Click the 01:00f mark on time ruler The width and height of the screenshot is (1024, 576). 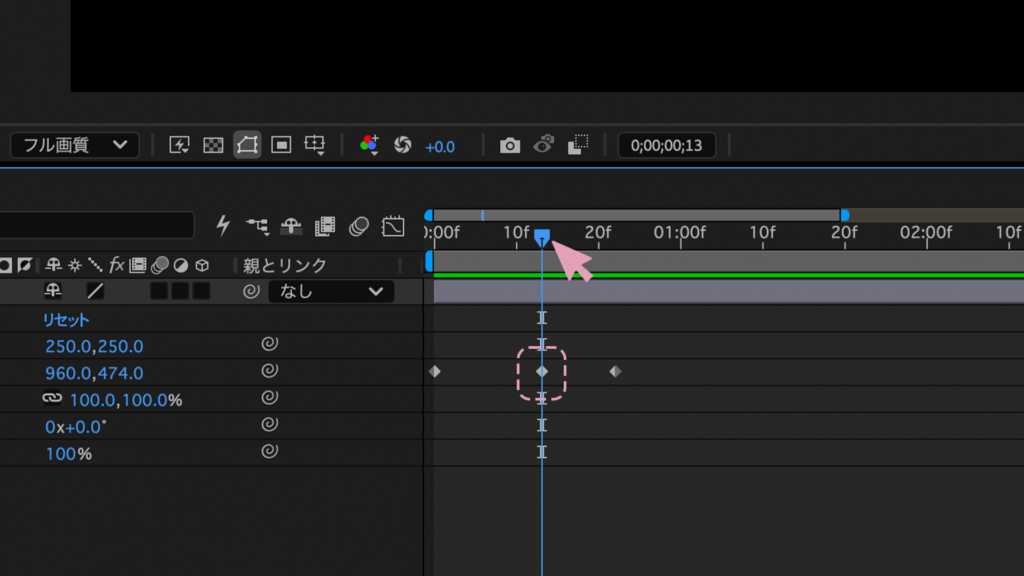coord(680,232)
